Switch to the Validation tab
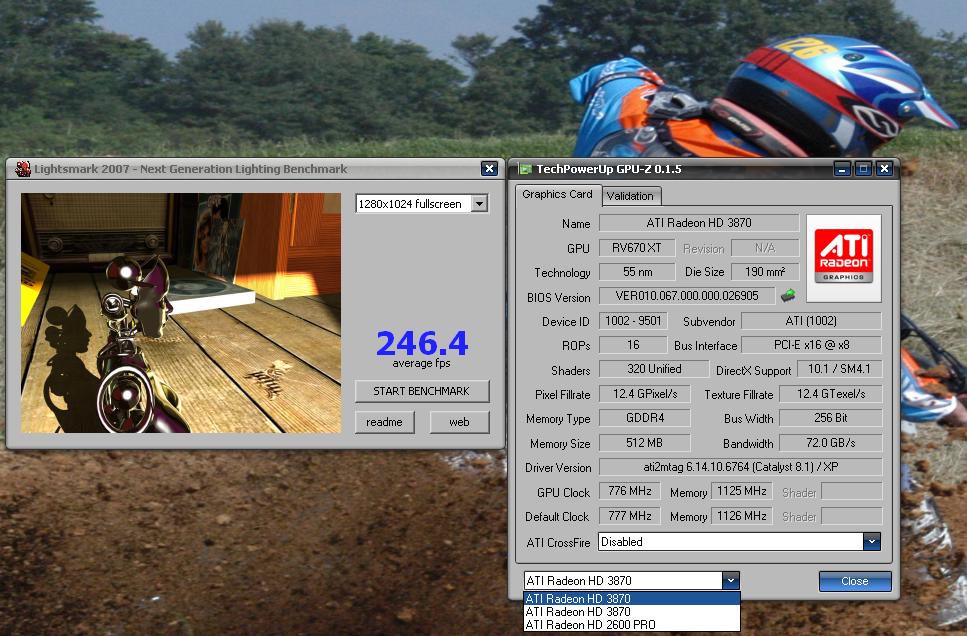967x636 pixels. [x=630, y=196]
